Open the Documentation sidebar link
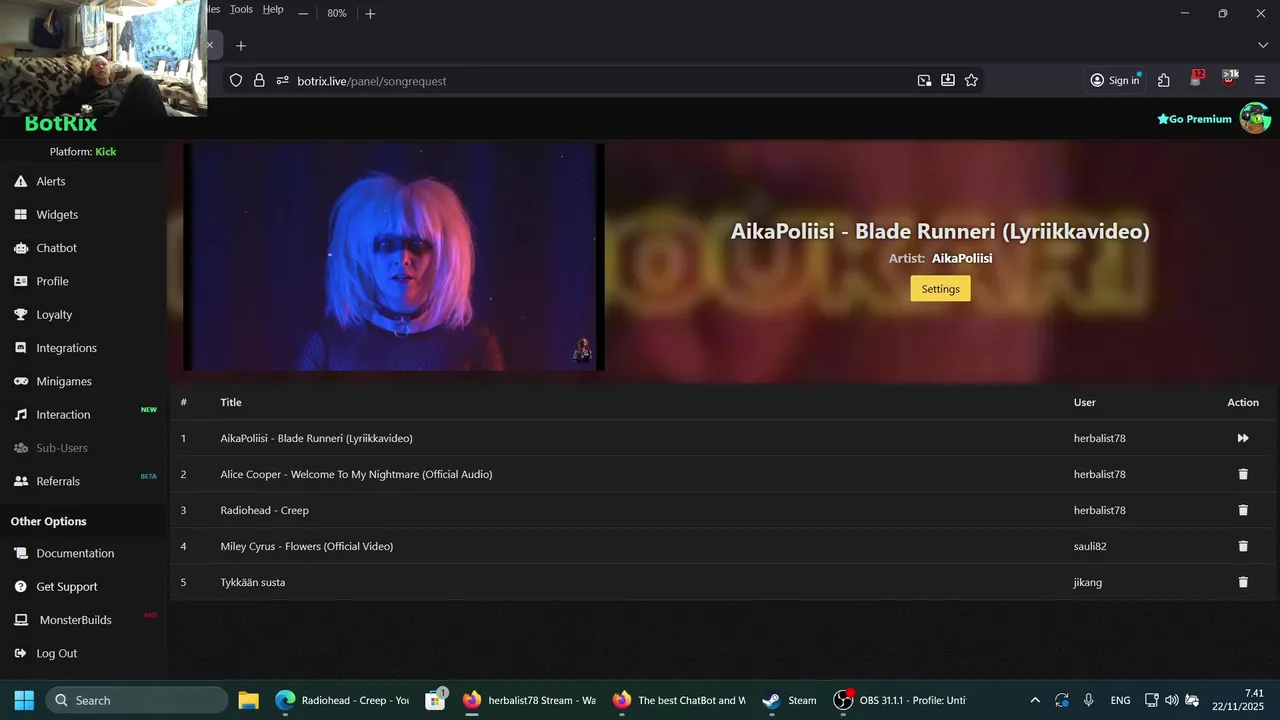The width and height of the screenshot is (1280, 720). click(x=75, y=553)
